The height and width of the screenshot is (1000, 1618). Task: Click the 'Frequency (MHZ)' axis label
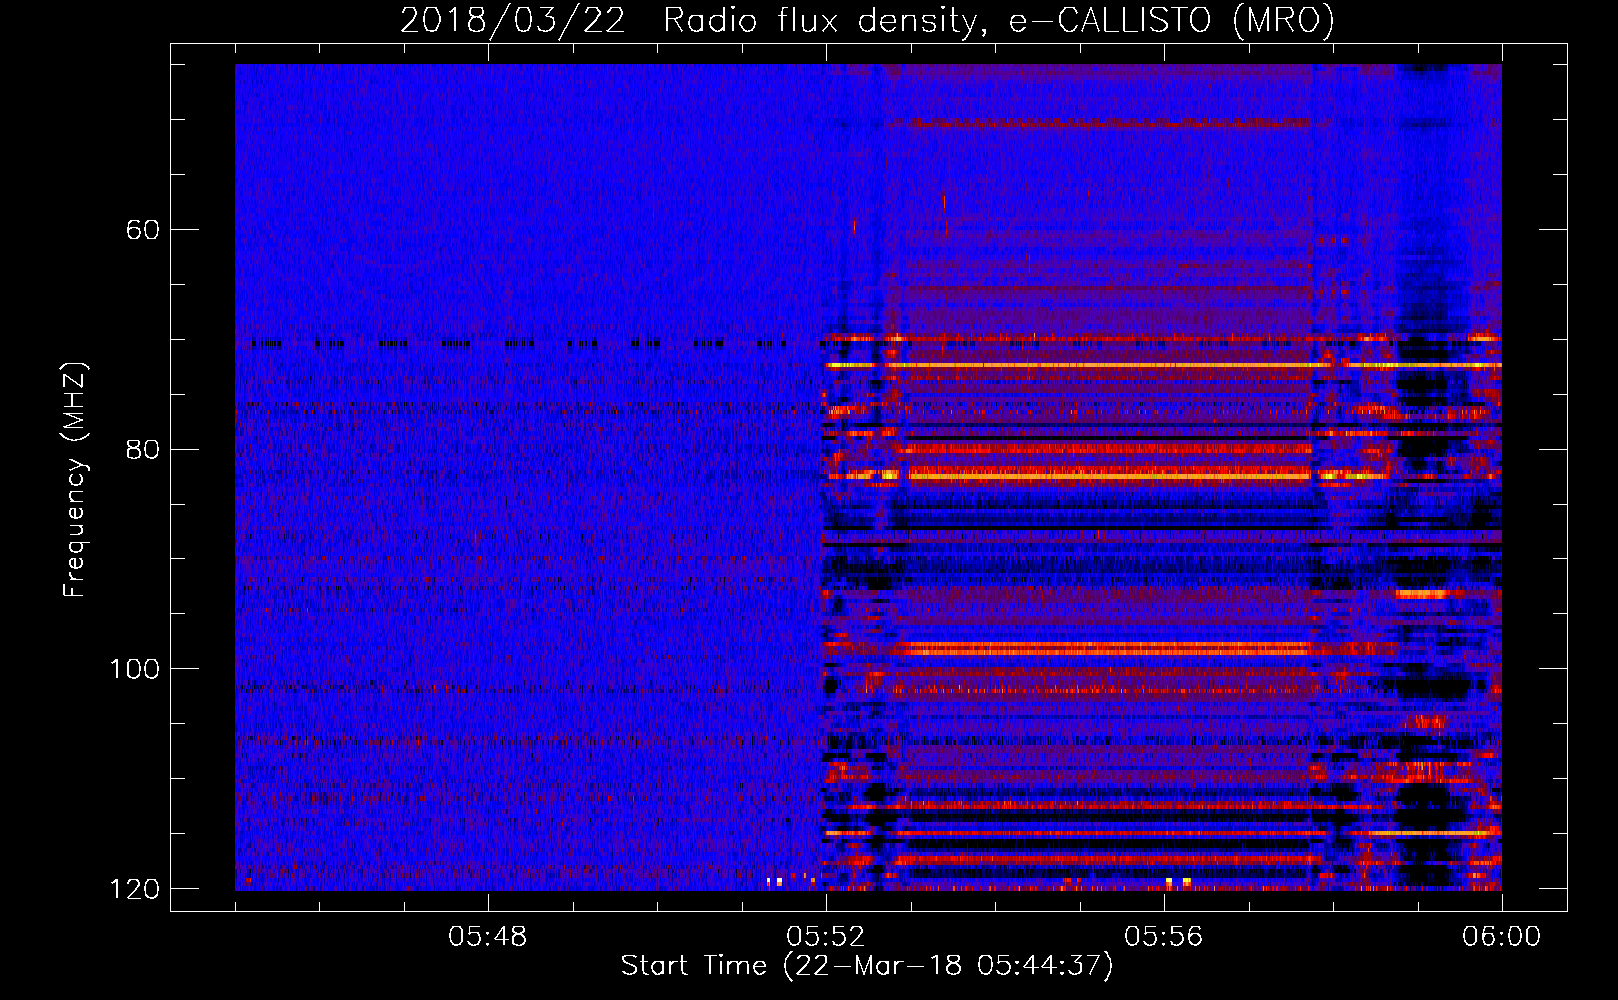click(x=75, y=479)
